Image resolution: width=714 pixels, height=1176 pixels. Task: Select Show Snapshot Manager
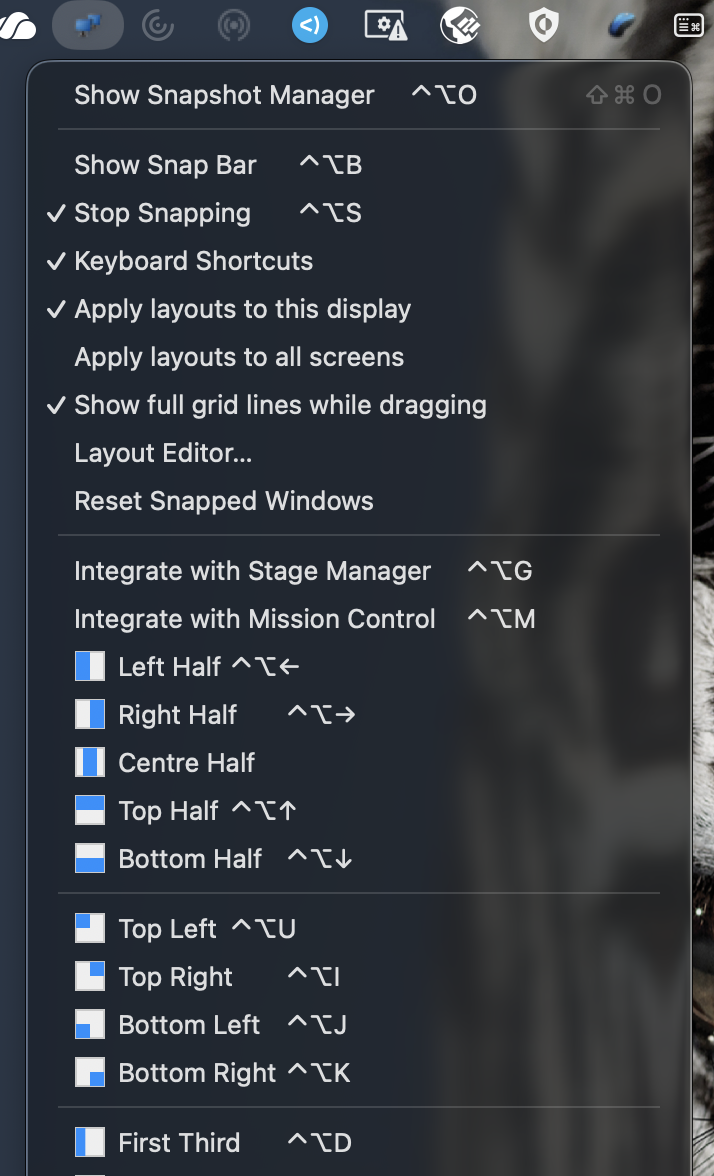223,95
